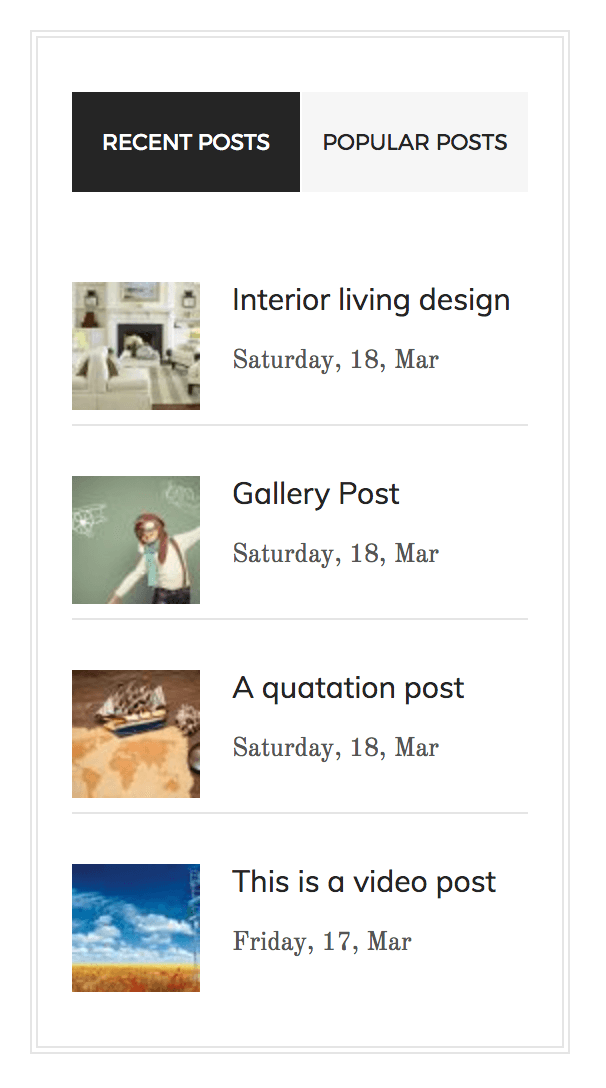Open the living room interior thumbnail
Viewport: 606px width, 1088px height.
point(136,346)
